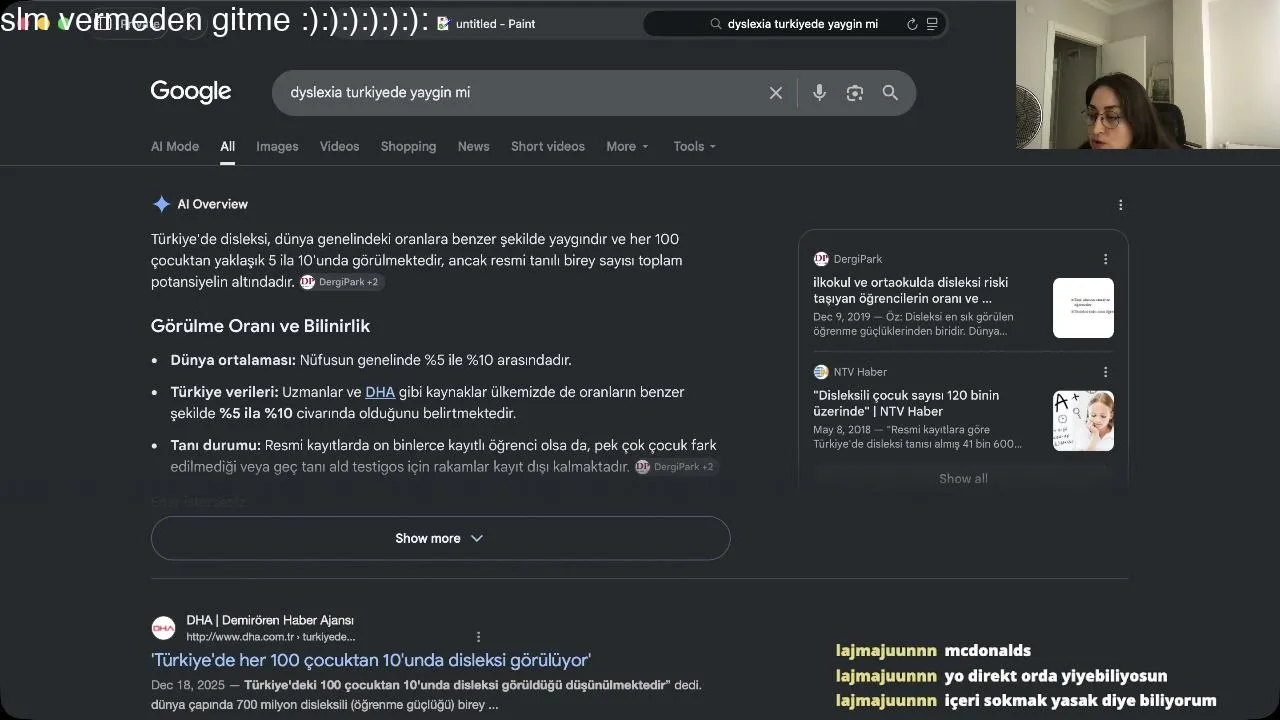Viewport: 1280px width, 720px height.
Task: Click the NTV Haber article thumbnail
Action: (1083, 421)
